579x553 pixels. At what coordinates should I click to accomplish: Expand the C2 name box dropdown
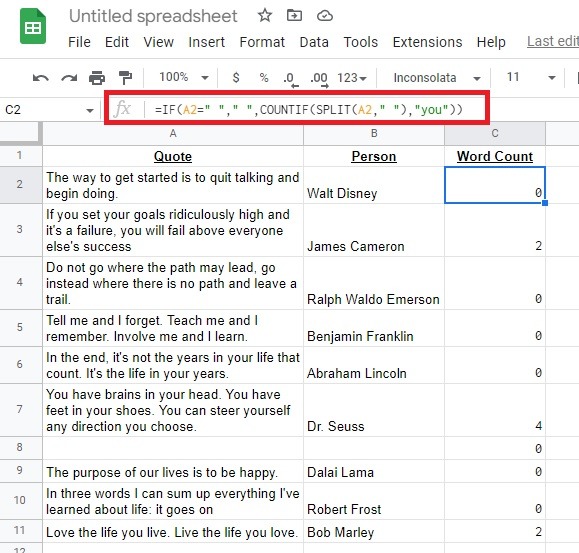point(90,110)
